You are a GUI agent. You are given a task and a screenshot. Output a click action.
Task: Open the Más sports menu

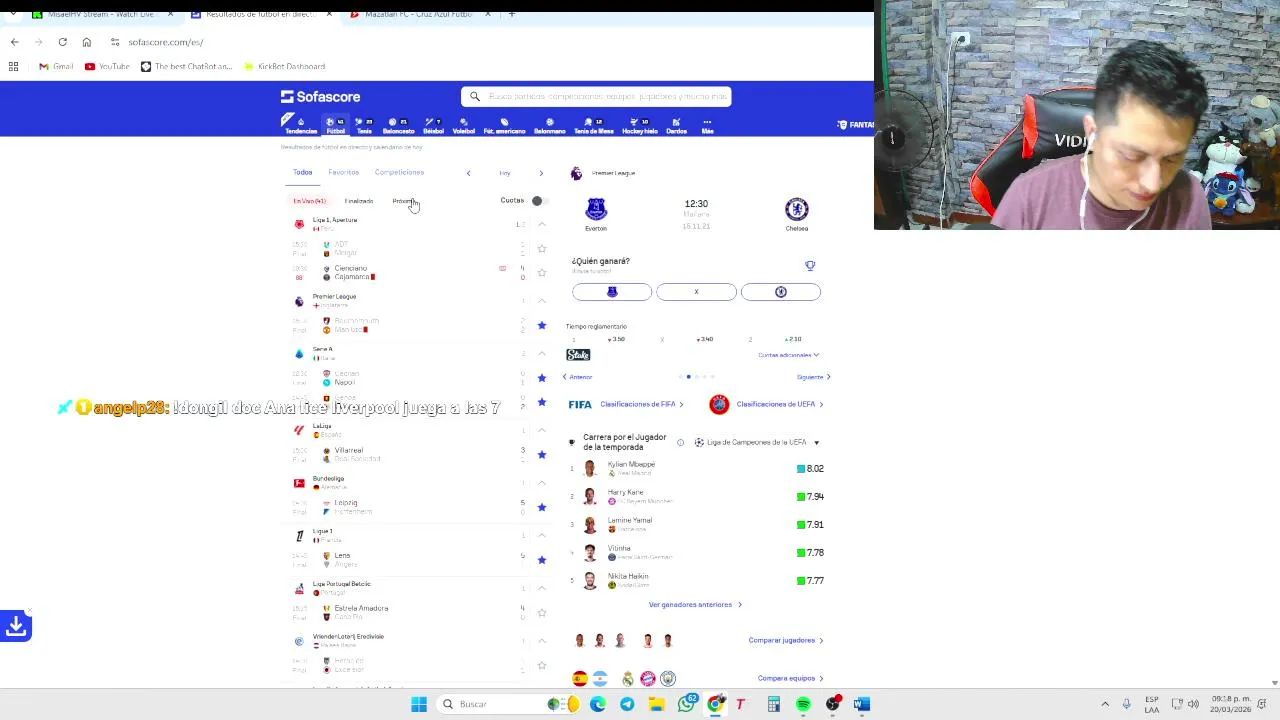pos(707,126)
